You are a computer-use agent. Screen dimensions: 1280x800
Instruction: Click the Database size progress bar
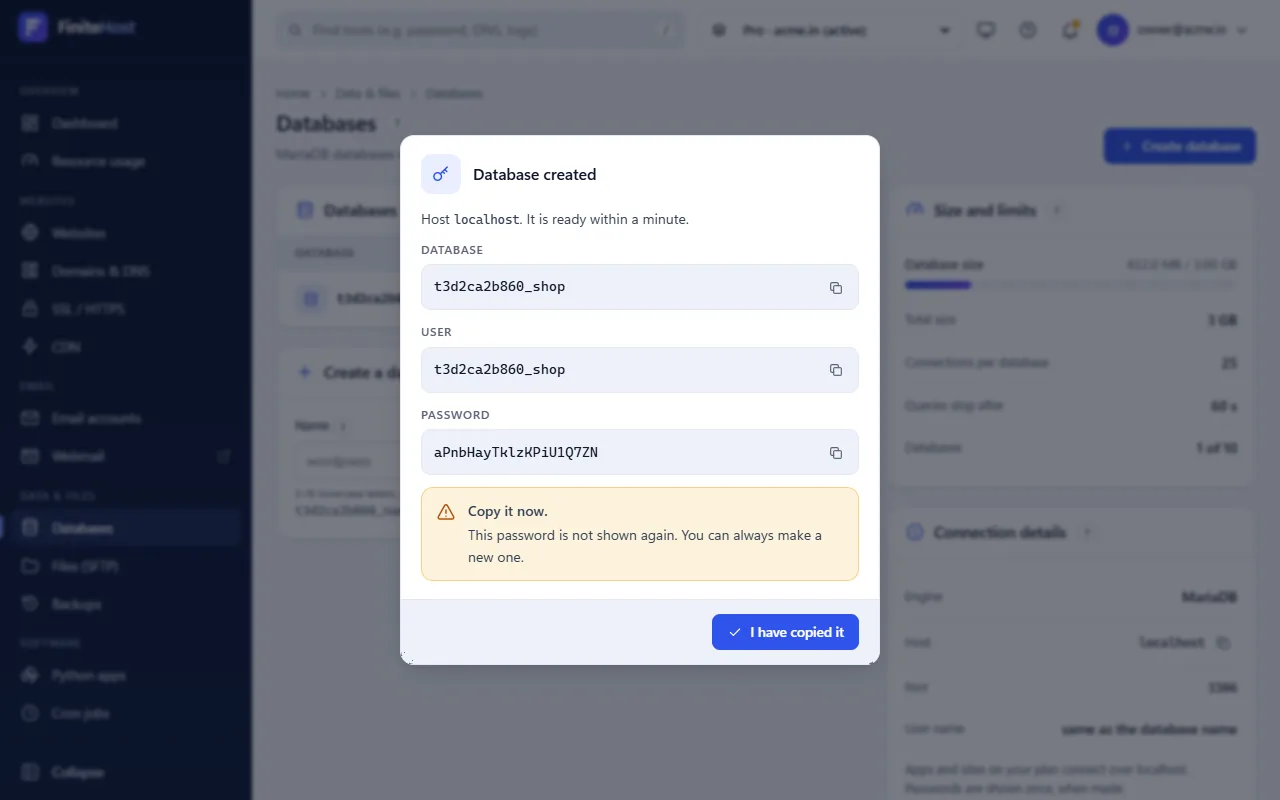coord(1070,285)
